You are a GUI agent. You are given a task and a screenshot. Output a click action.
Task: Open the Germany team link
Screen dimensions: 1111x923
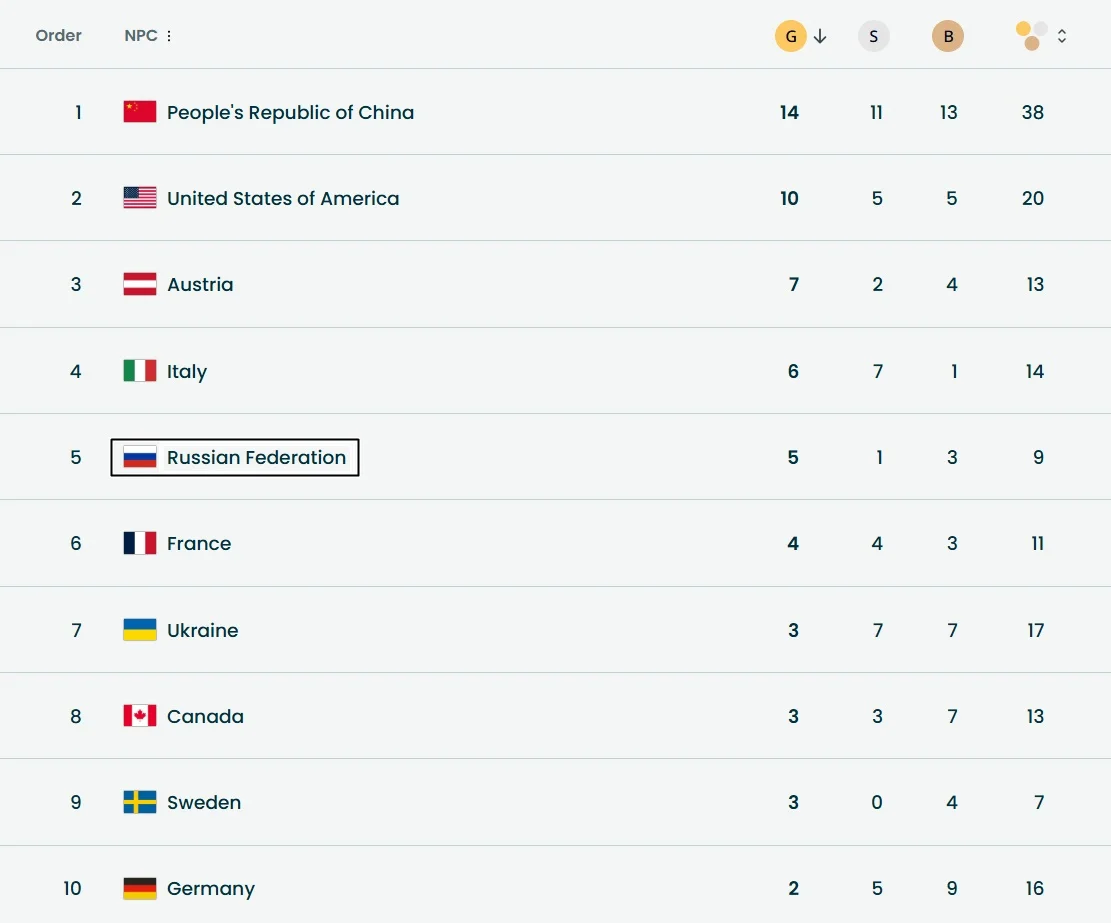pyautogui.click(x=211, y=888)
